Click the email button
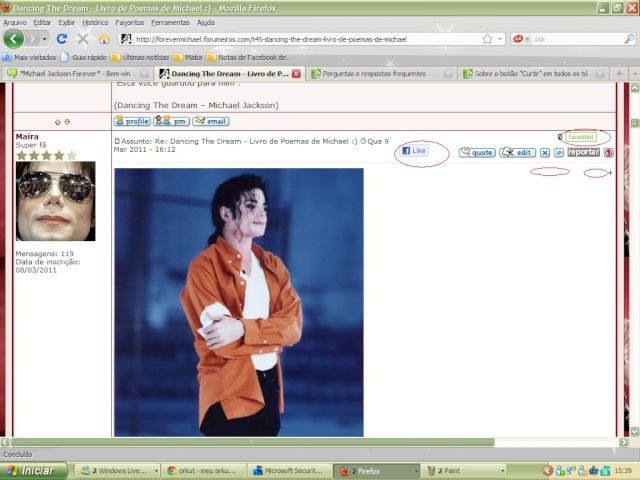The height and width of the screenshot is (480, 640). click(211, 121)
